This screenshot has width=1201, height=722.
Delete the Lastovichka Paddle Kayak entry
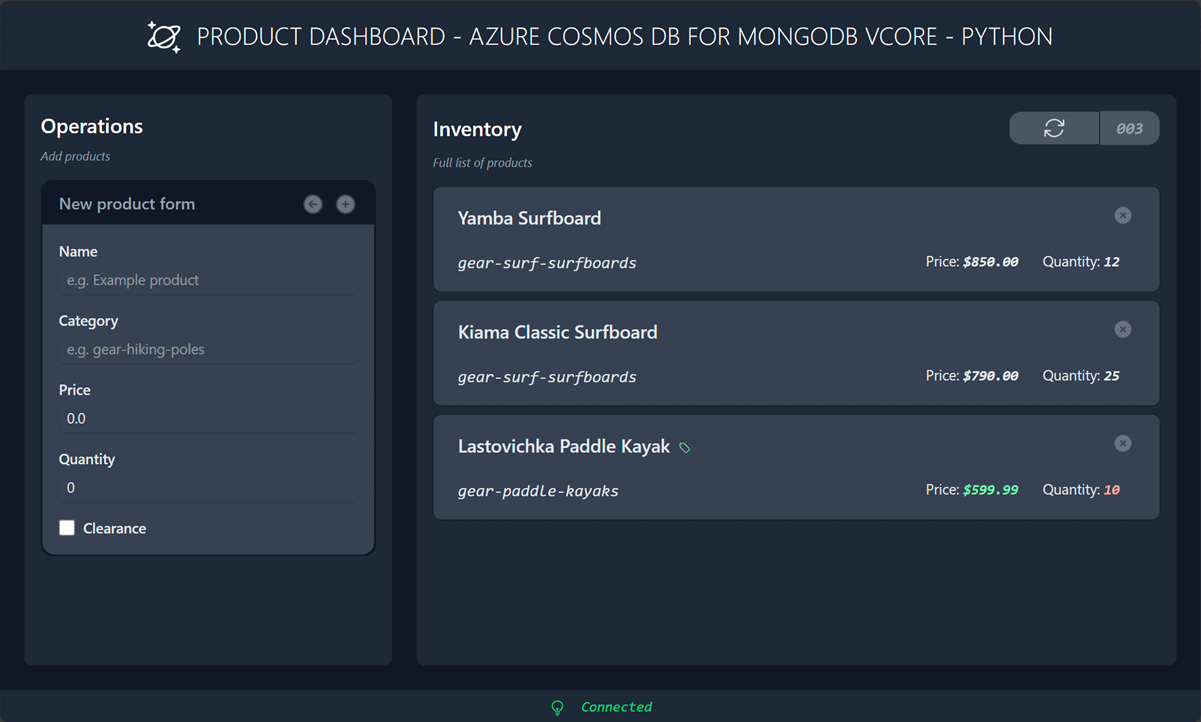tap(1123, 443)
